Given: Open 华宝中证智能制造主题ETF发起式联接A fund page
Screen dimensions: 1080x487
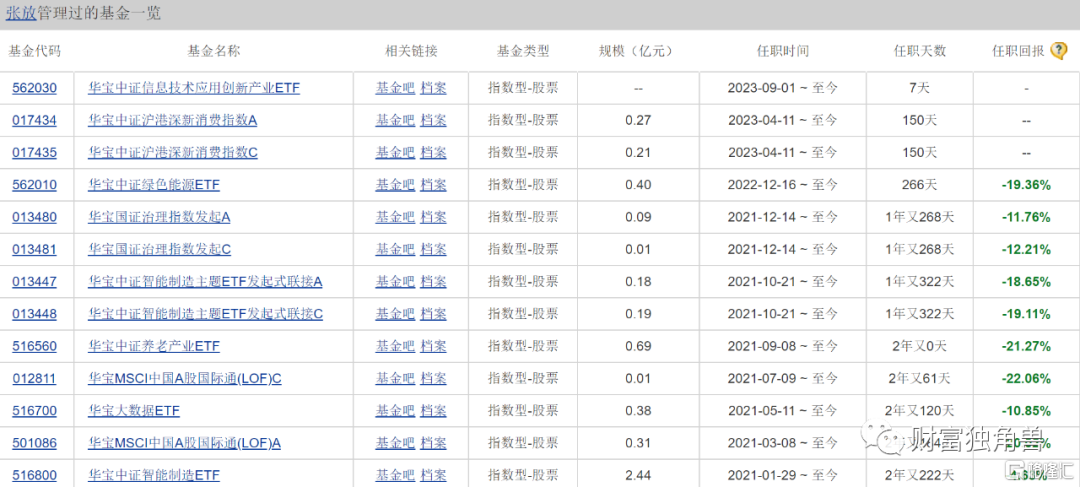Looking at the screenshot, I should [x=205, y=282].
